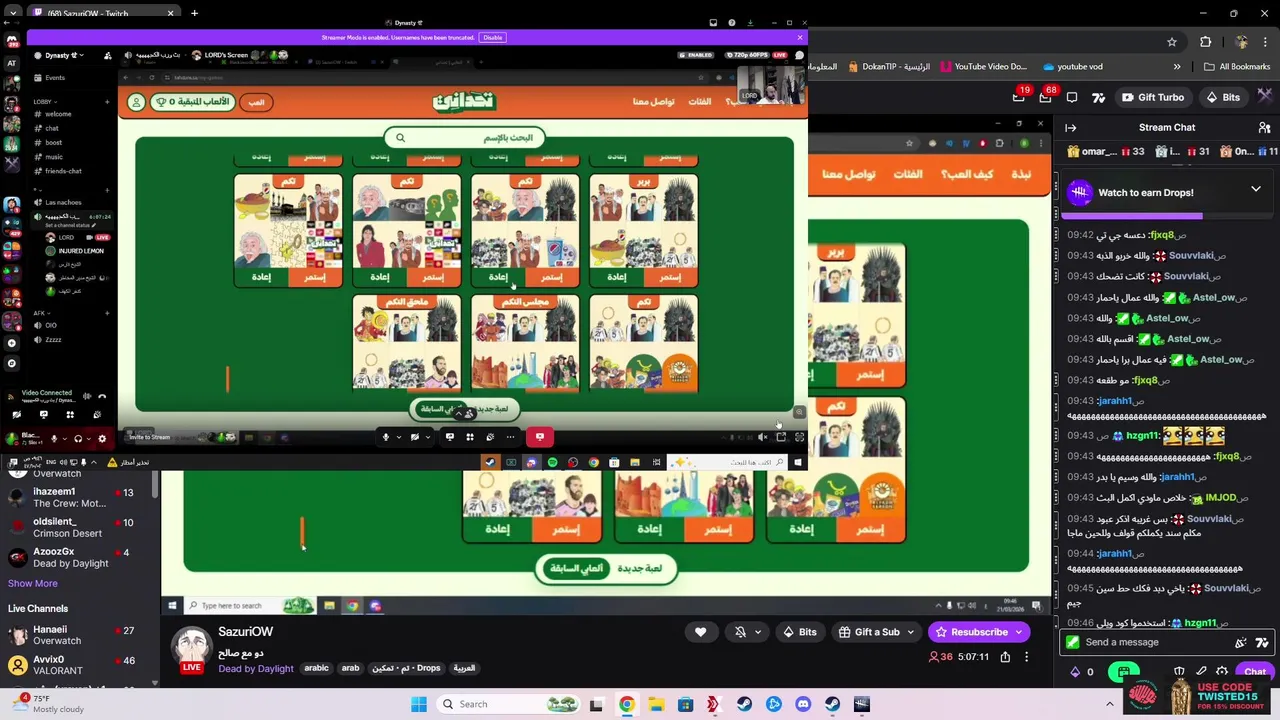
Task: Click the Drops stream tag
Action: (x=407, y=668)
